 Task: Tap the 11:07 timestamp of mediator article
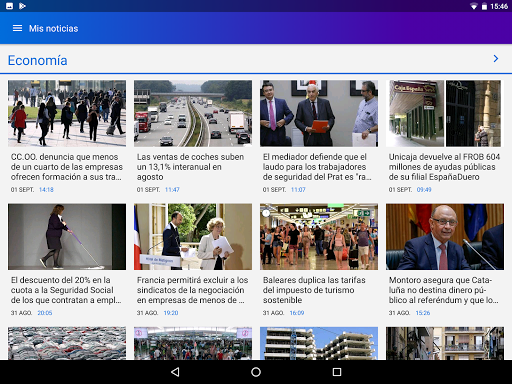(x=298, y=190)
